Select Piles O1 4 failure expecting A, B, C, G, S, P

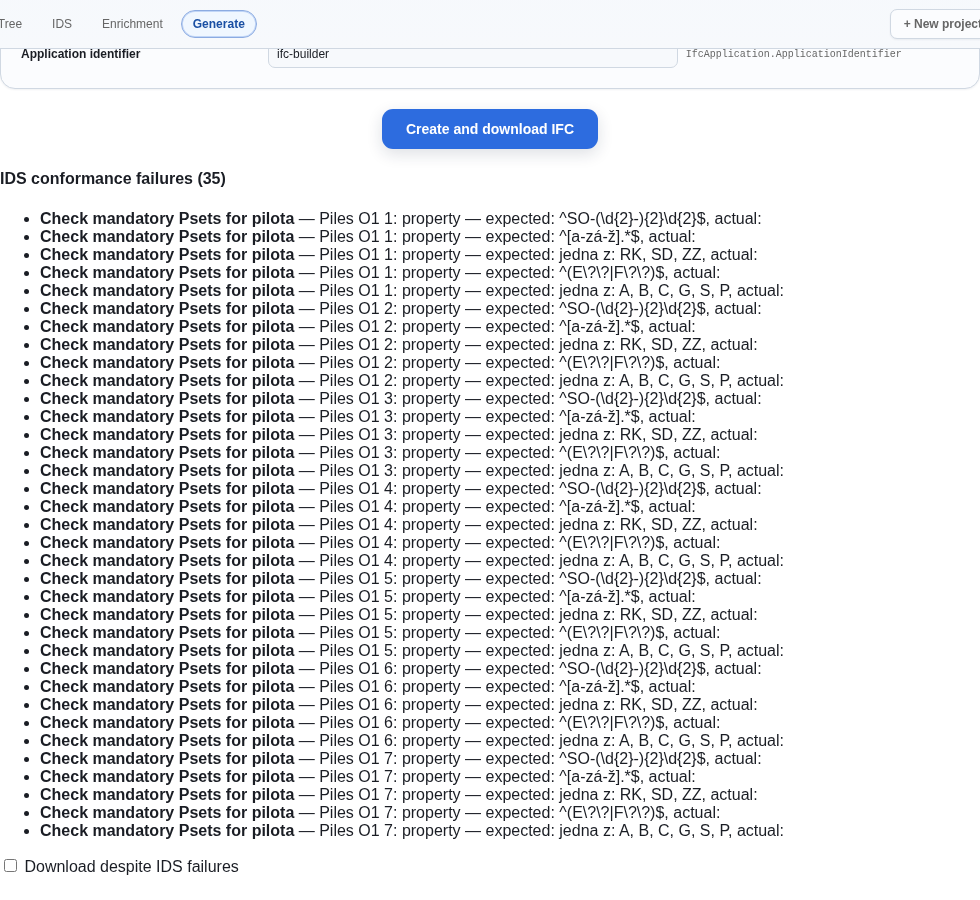coord(412,561)
